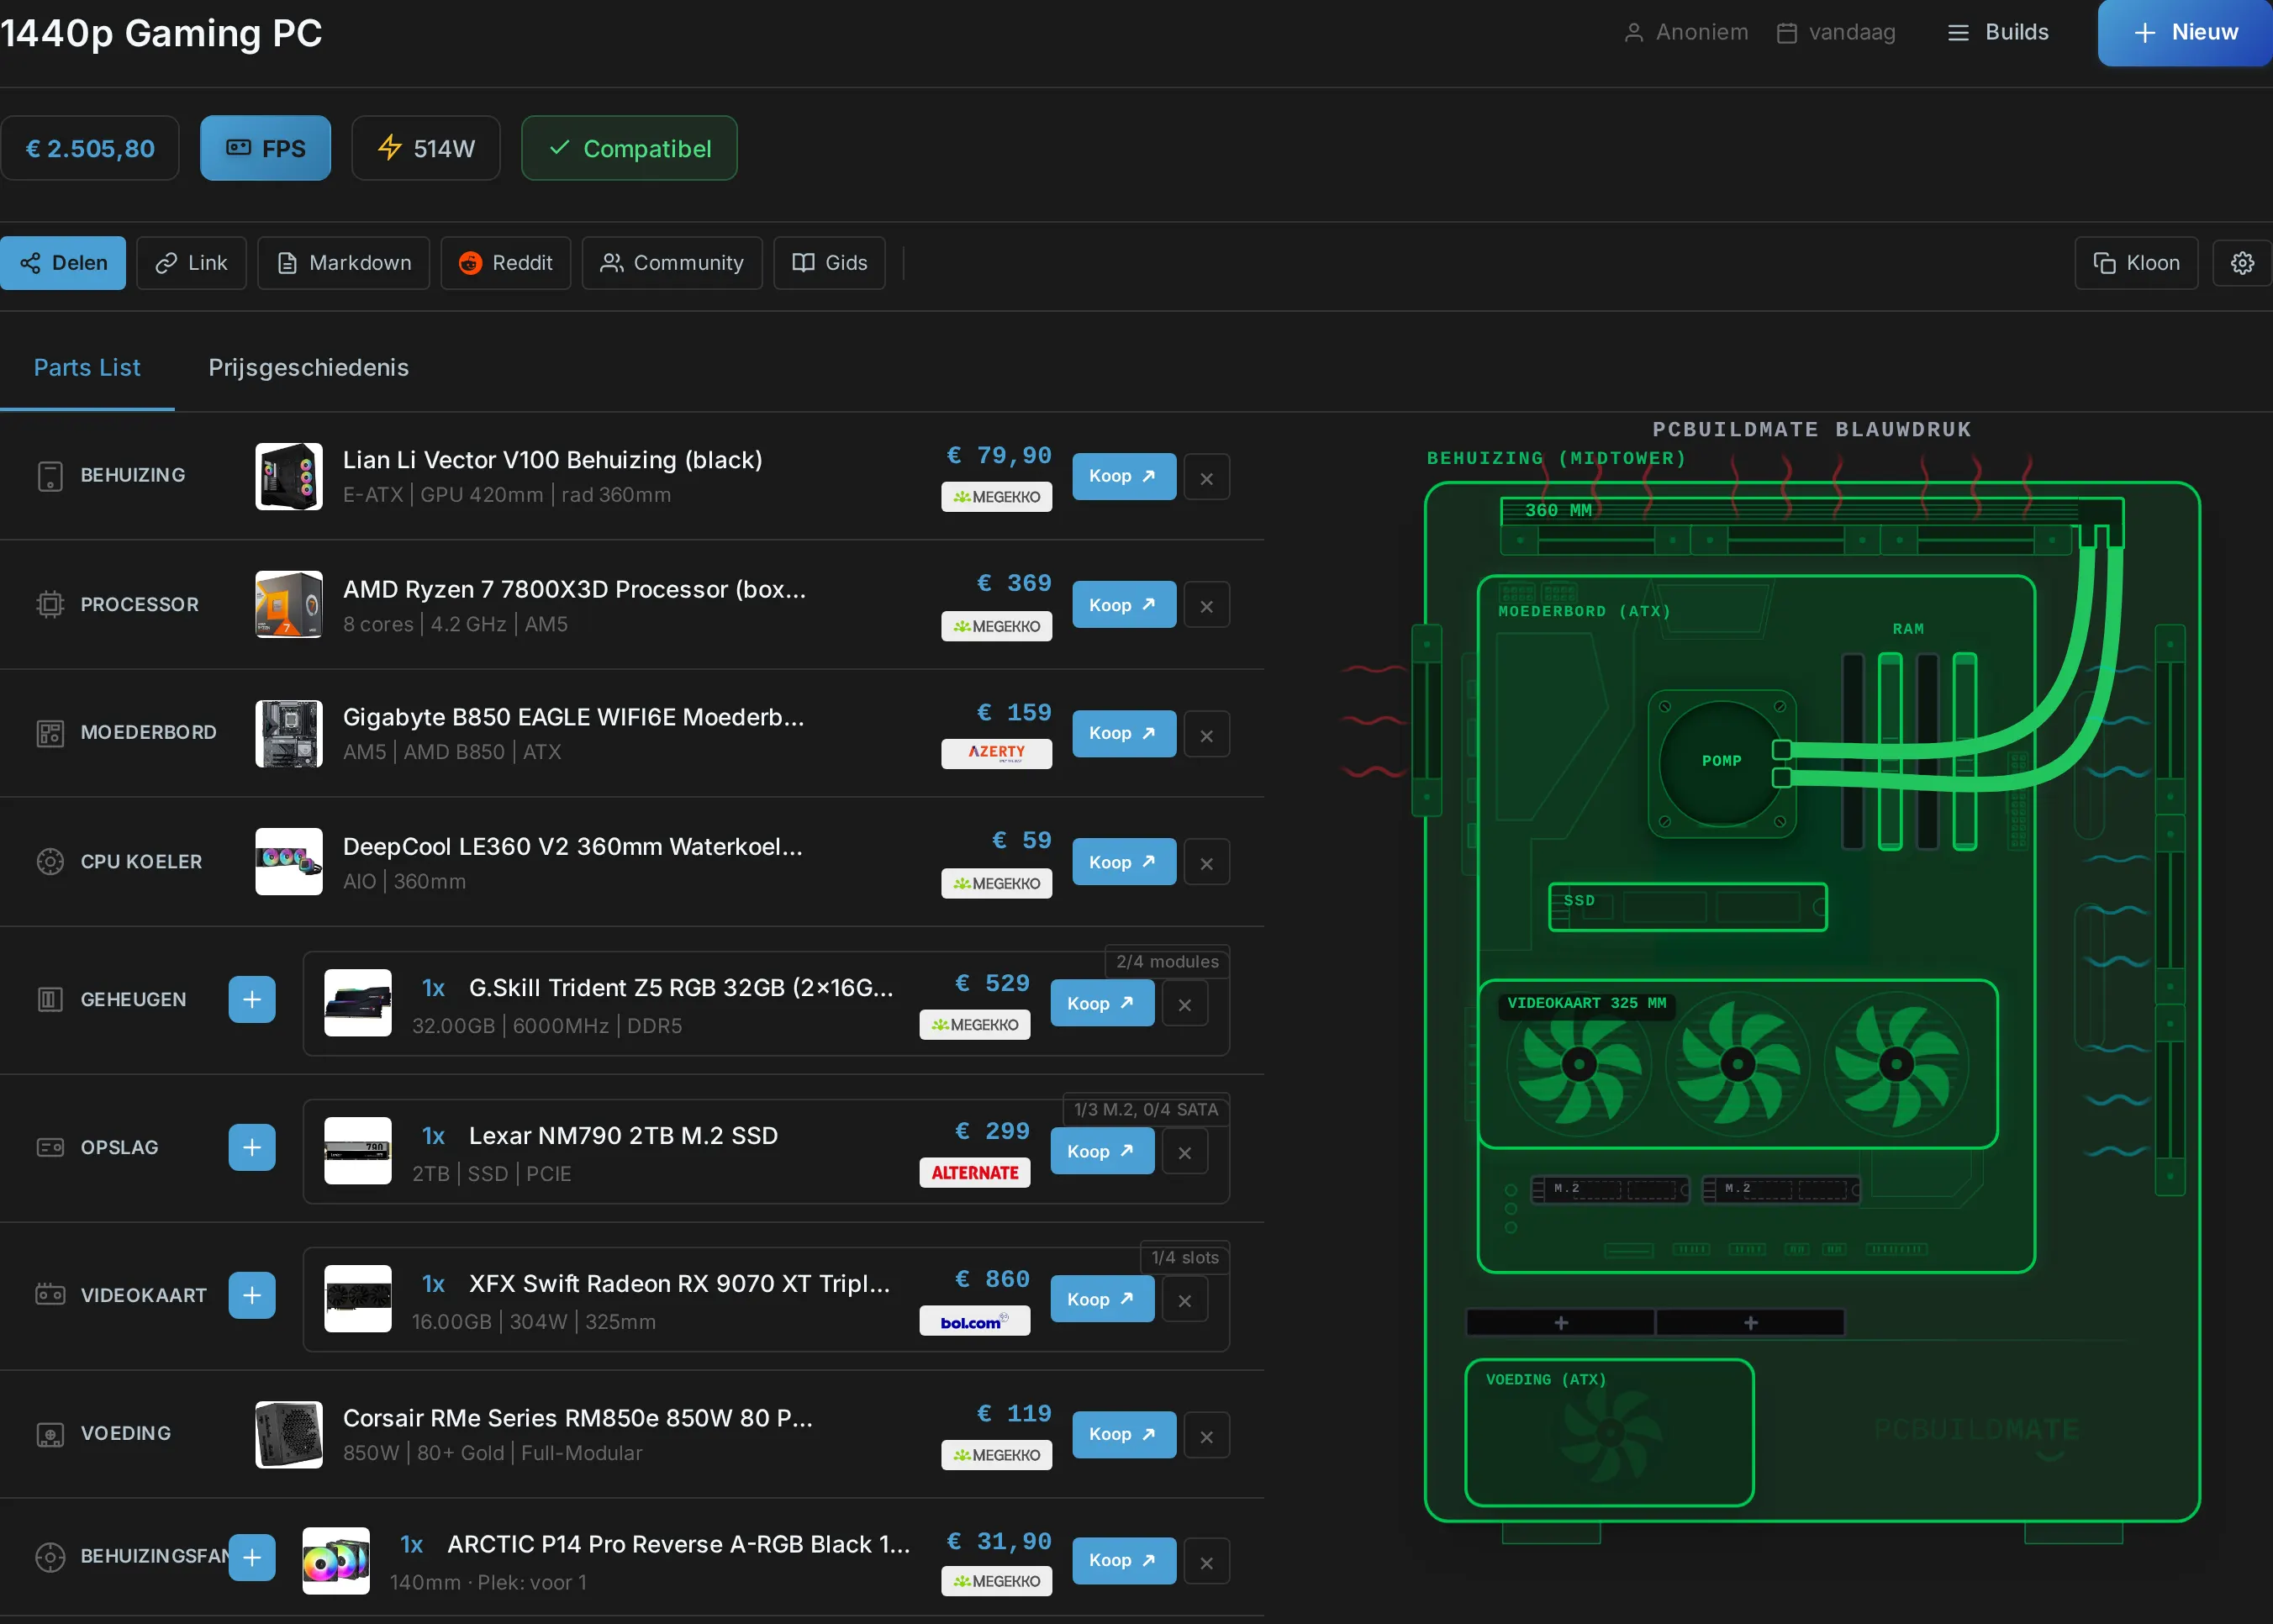2273x1624 pixels.
Task: Create a new build with Nieuw
Action: (x=2184, y=32)
